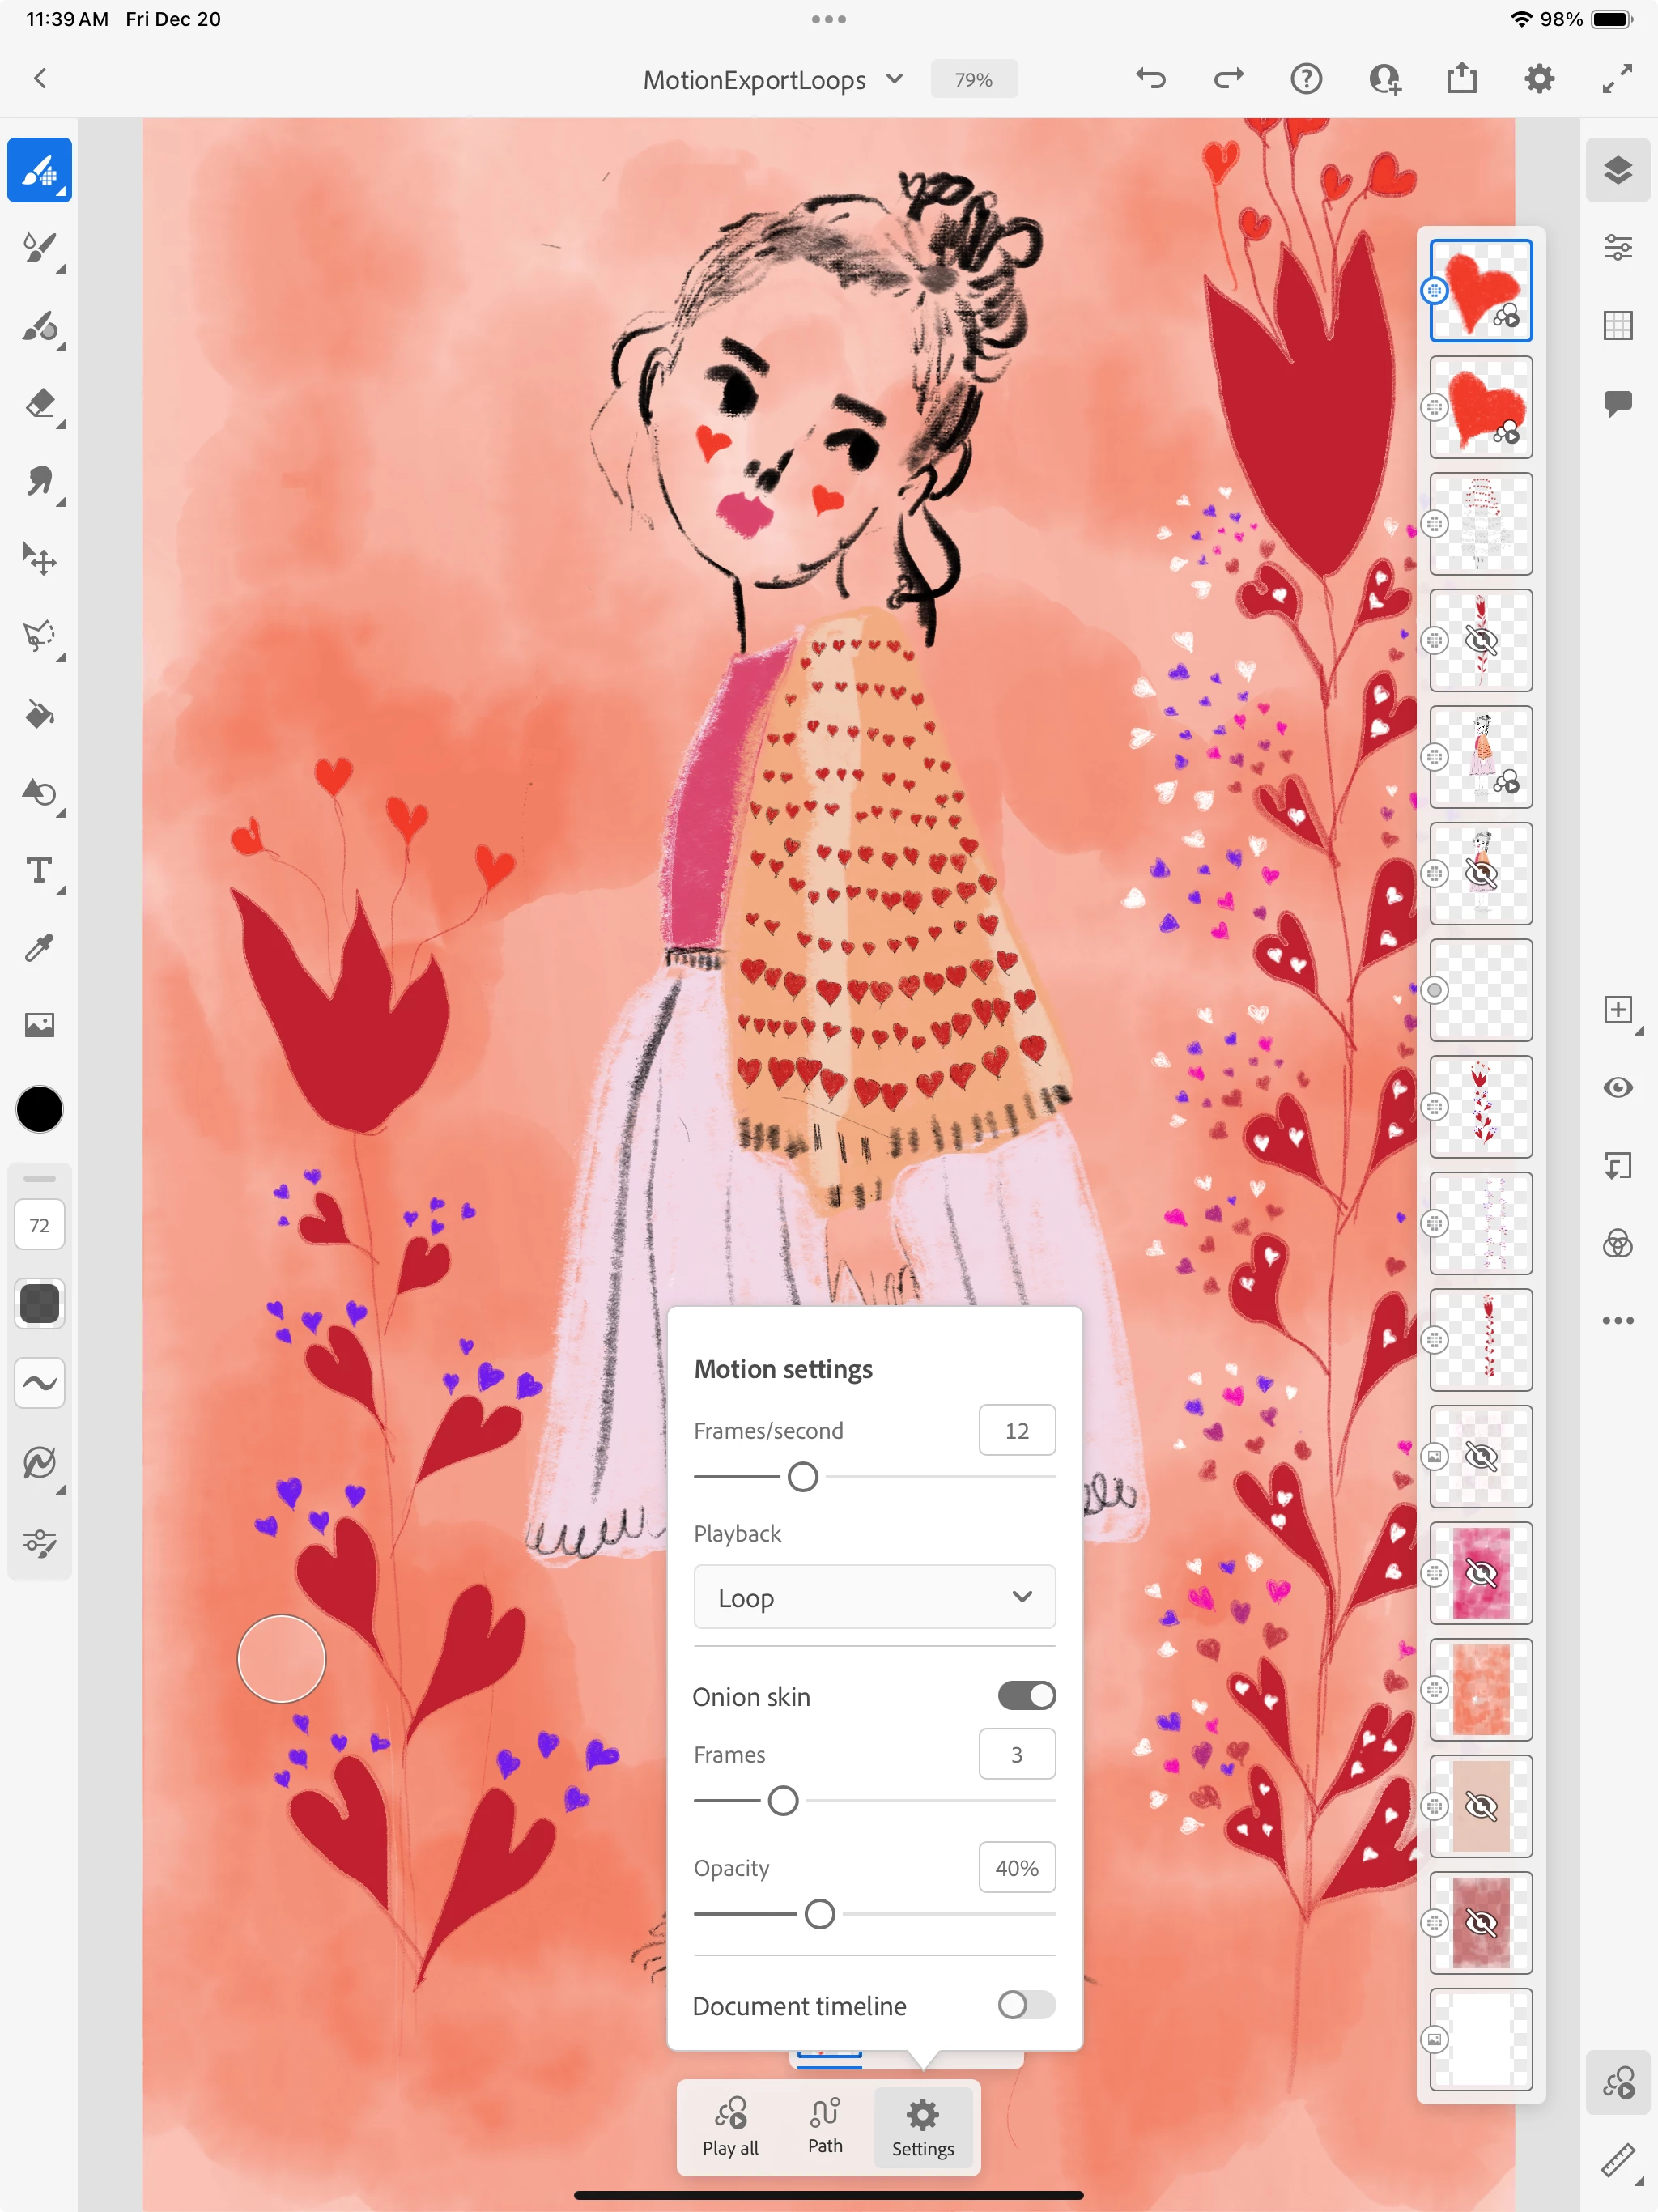This screenshot has width=1658, height=2212.
Task: Open the Layers panel icon
Action: (x=1617, y=170)
